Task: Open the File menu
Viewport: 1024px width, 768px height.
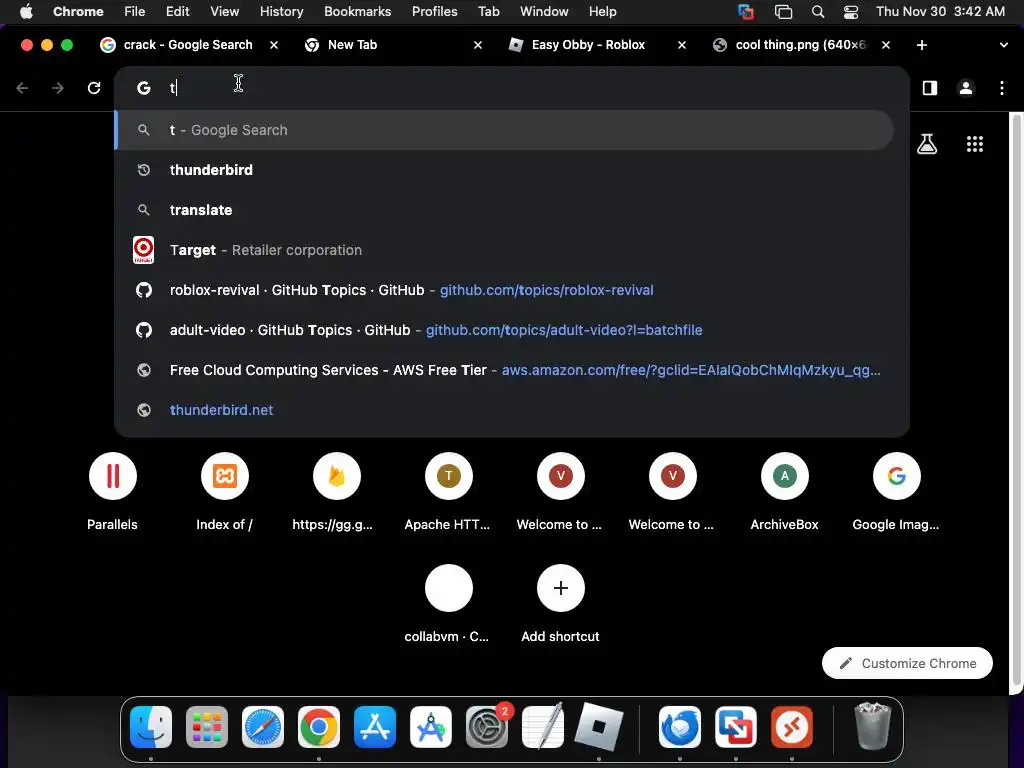Action: click(135, 11)
